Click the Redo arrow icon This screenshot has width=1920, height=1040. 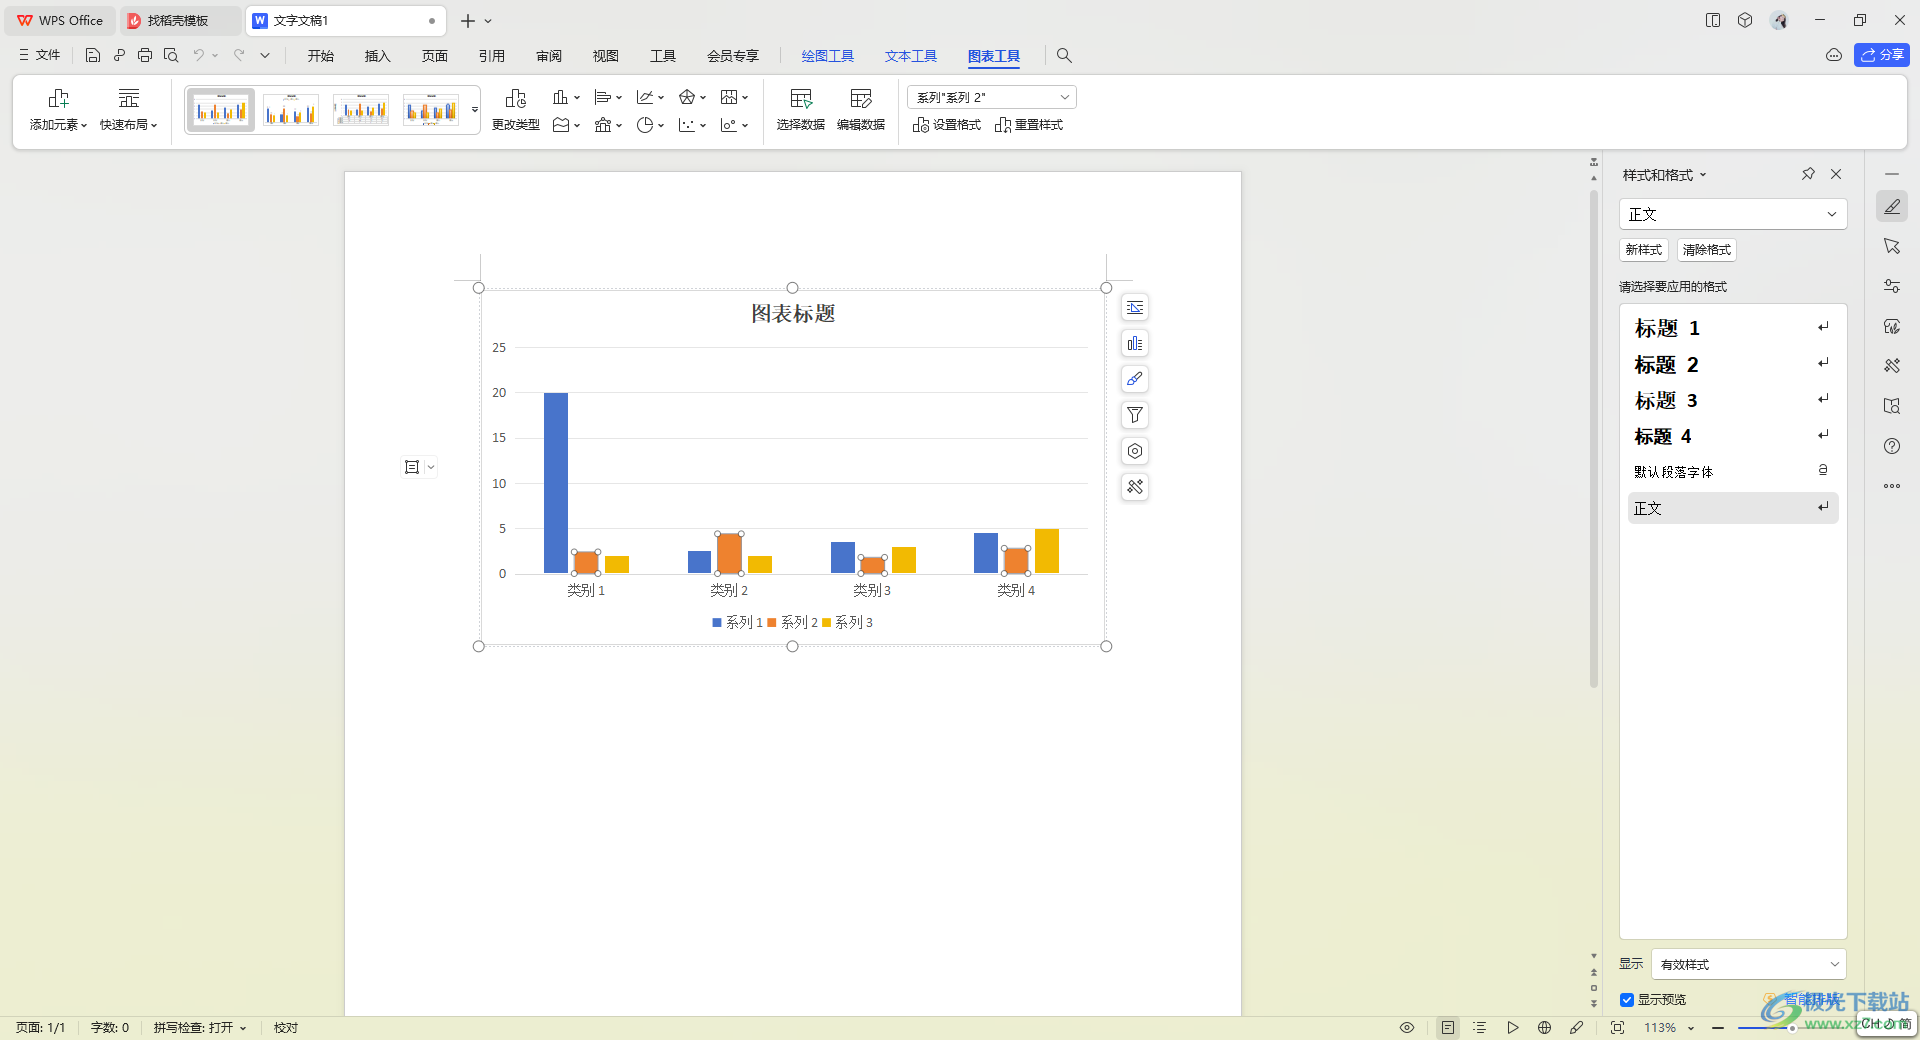[239, 56]
